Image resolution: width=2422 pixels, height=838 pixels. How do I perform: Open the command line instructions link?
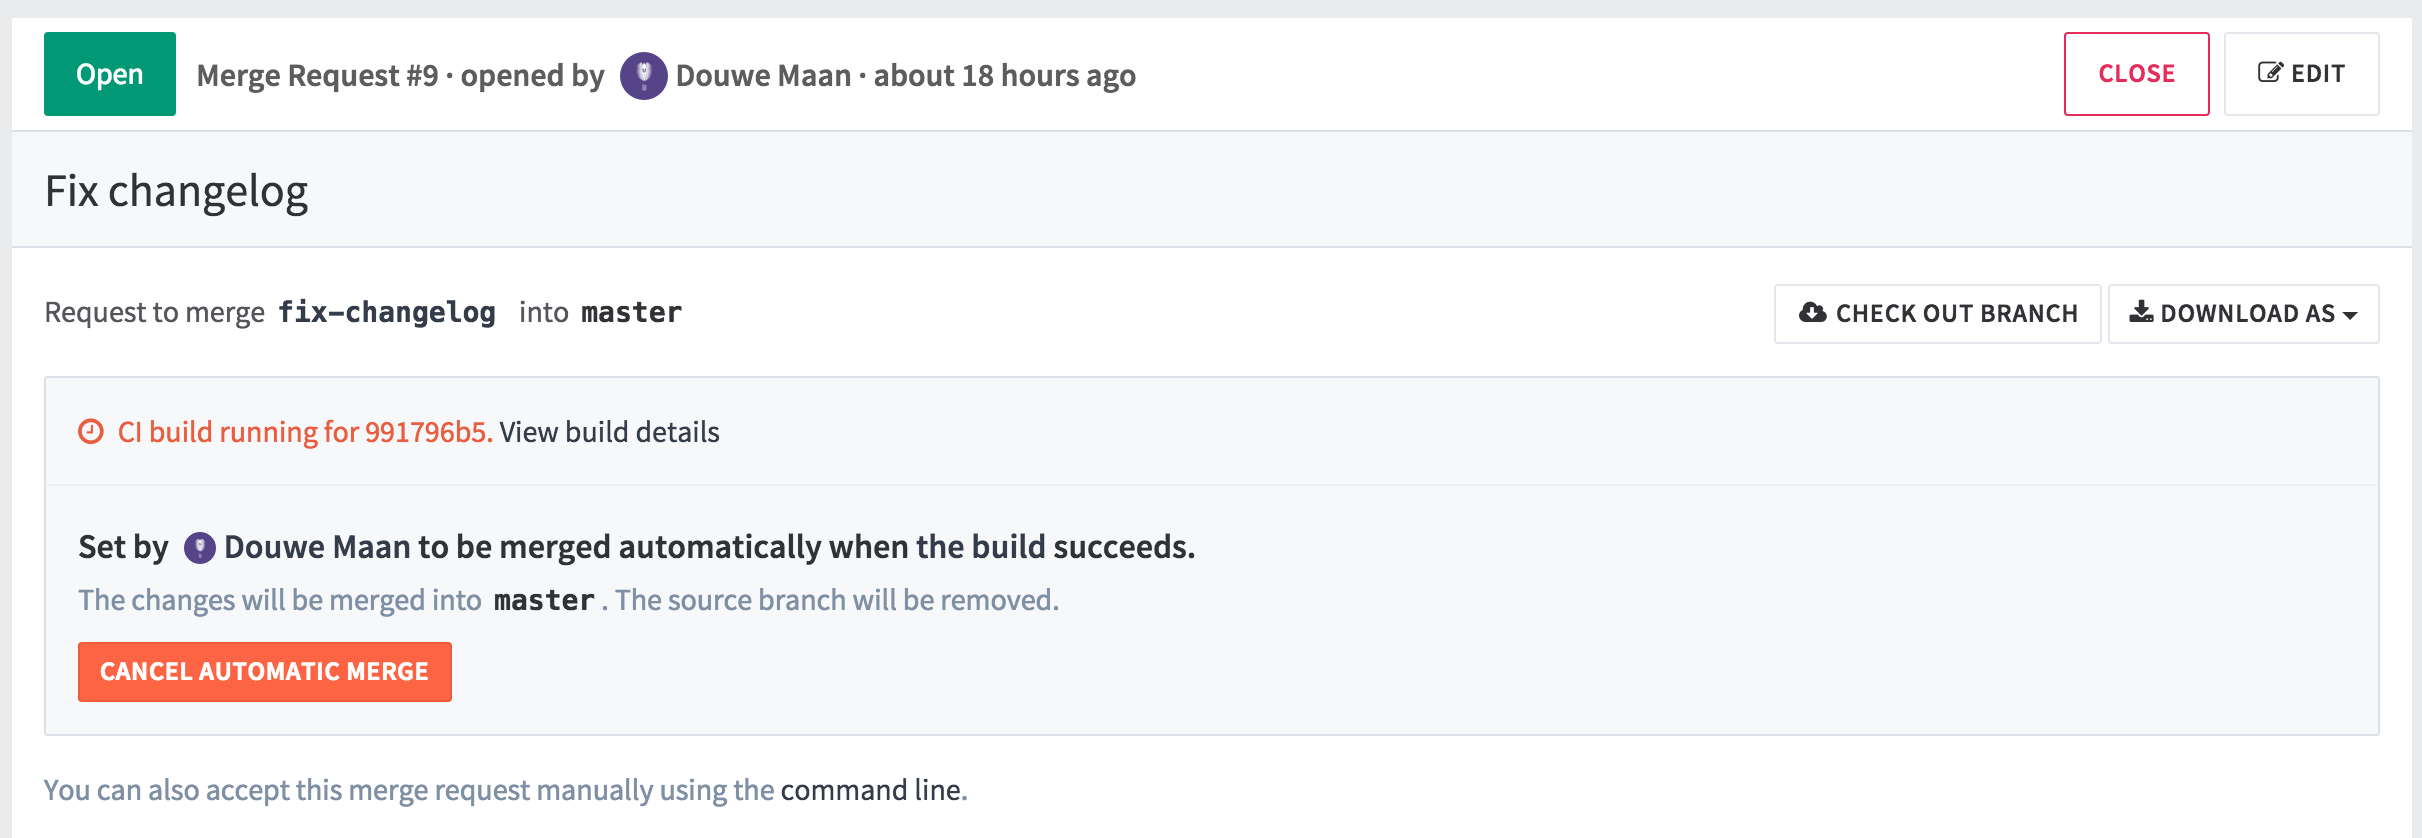pyautogui.click(x=870, y=790)
